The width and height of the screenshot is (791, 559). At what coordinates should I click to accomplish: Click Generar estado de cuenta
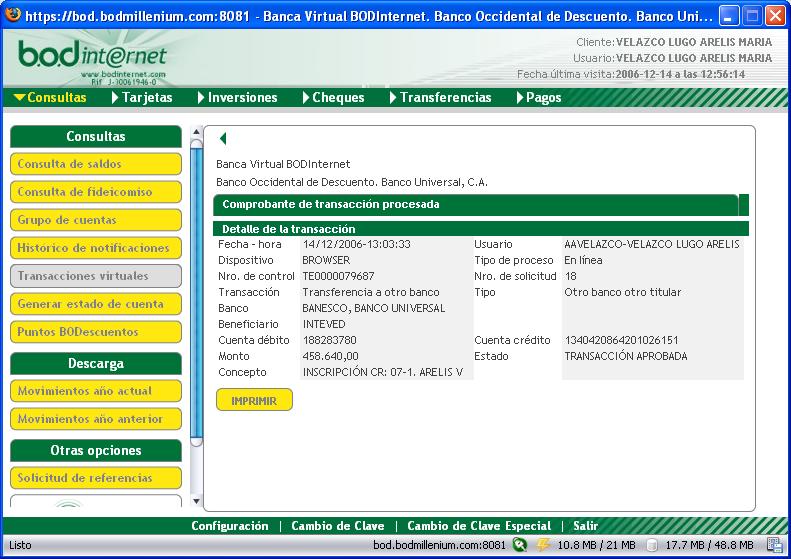click(x=96, y=304)
